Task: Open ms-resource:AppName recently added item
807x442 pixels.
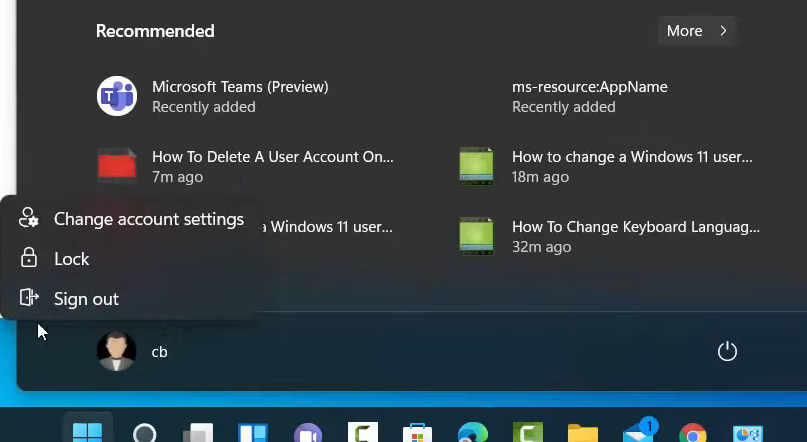Action: [x=589, y=96]
